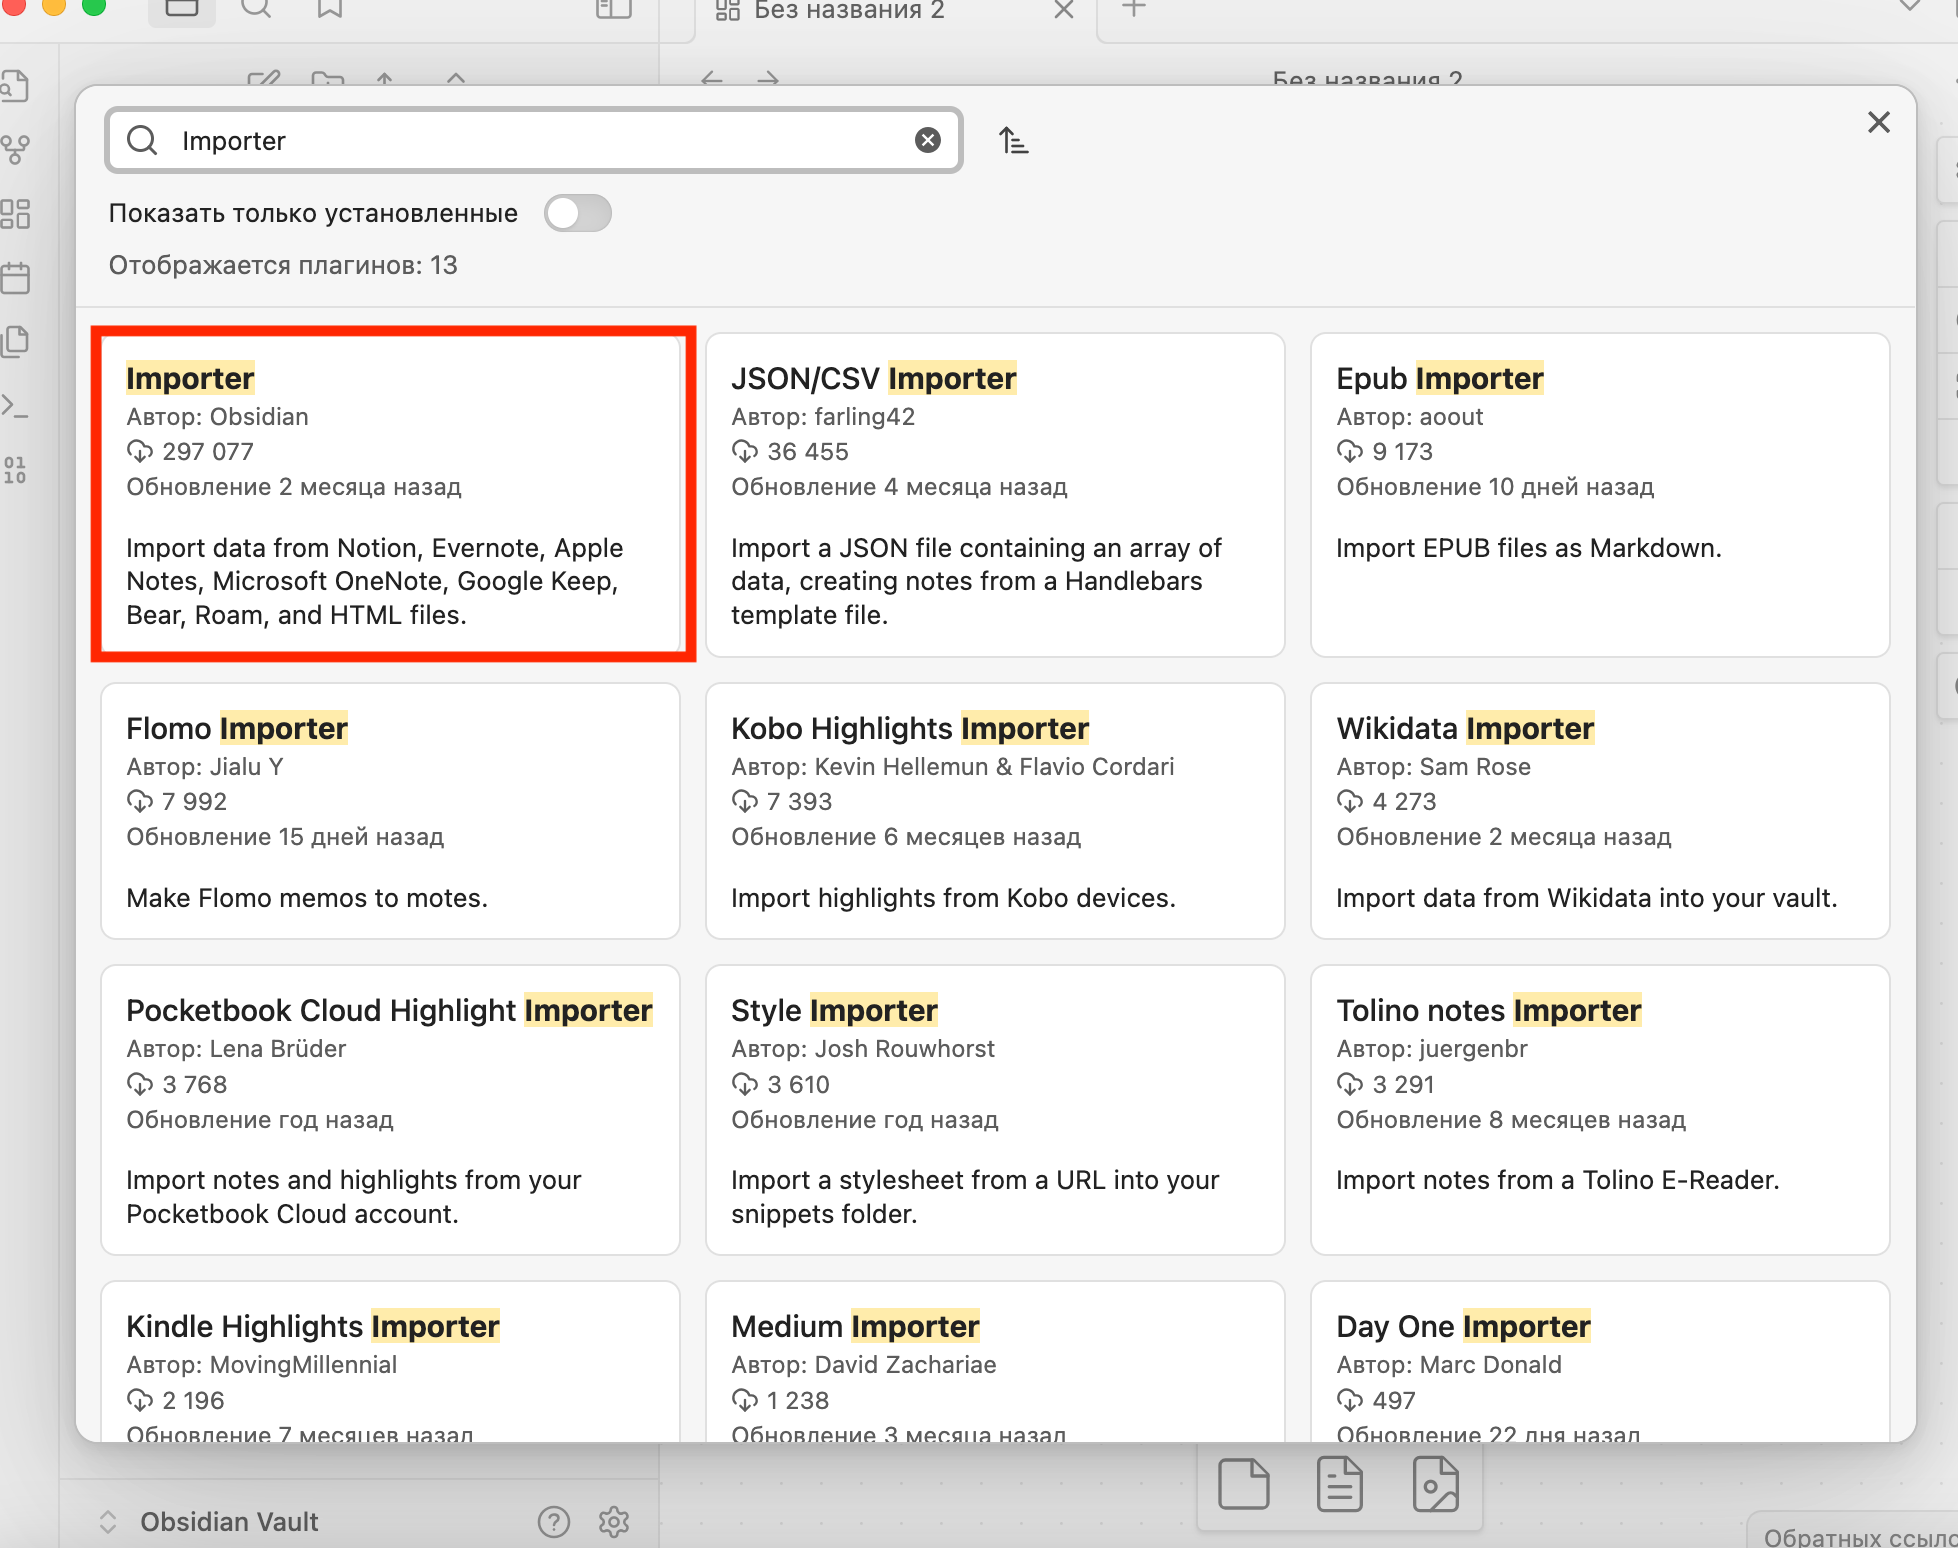Open Tolino notes Importer plugin card
The width and height of the screenshot is (1958, 1548).
point(1600,1110)
